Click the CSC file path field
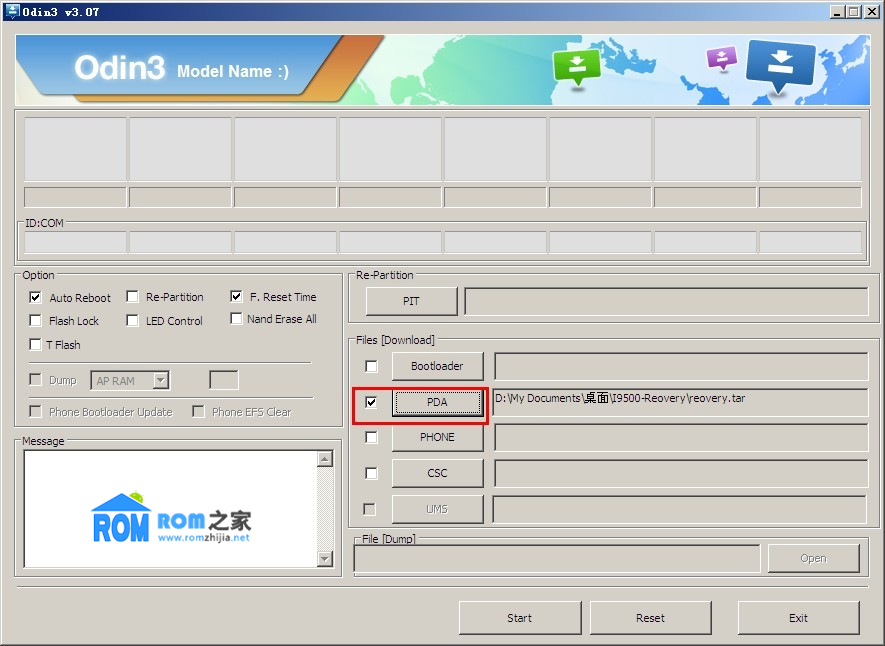 (681, 473)
